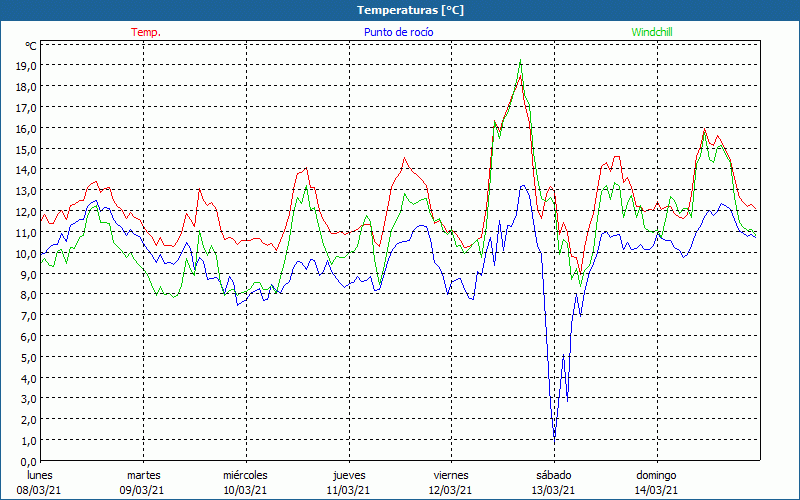The height and width of the screenshot is (500, 800).
Task: Click the 'miércoles' day label
Action: [x=245, y=475]
